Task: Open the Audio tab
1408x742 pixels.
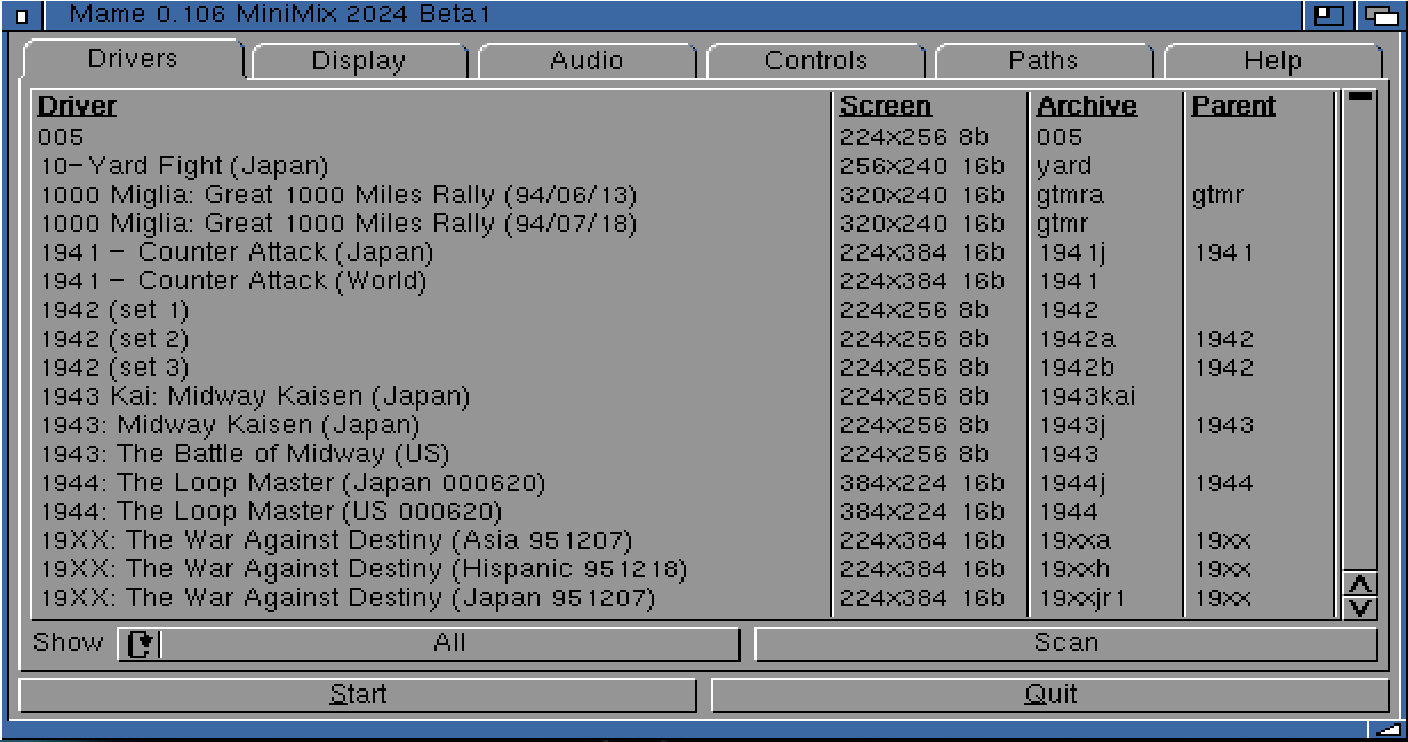Action: click(587, 61)
